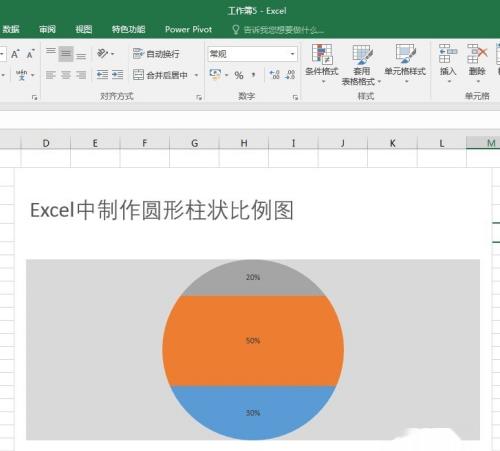
Task: Click 合并后居中 merge and center
Action: pyautogui.click(x=160, y=75)
